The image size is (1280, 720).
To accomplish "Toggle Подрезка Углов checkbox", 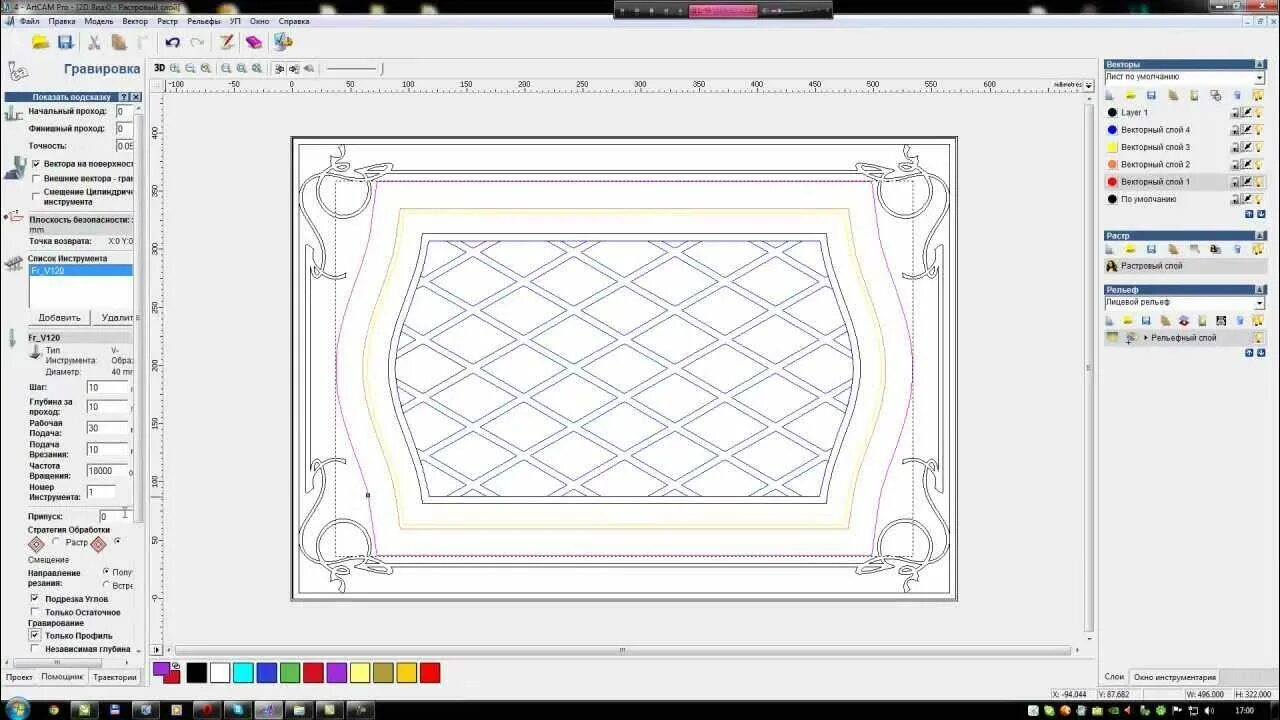I will [x=35, y=598].
